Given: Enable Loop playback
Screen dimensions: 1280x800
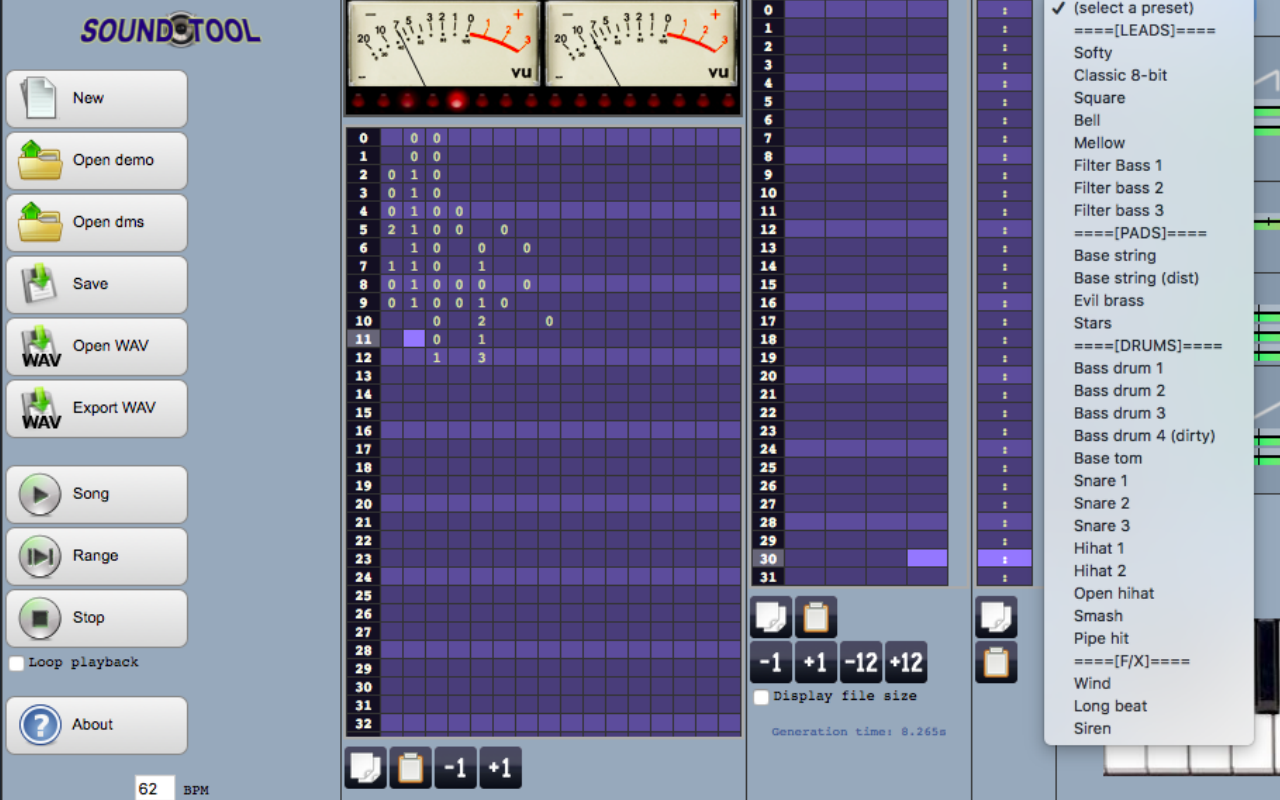Looking at the screenshot, I should coord(16,662).
